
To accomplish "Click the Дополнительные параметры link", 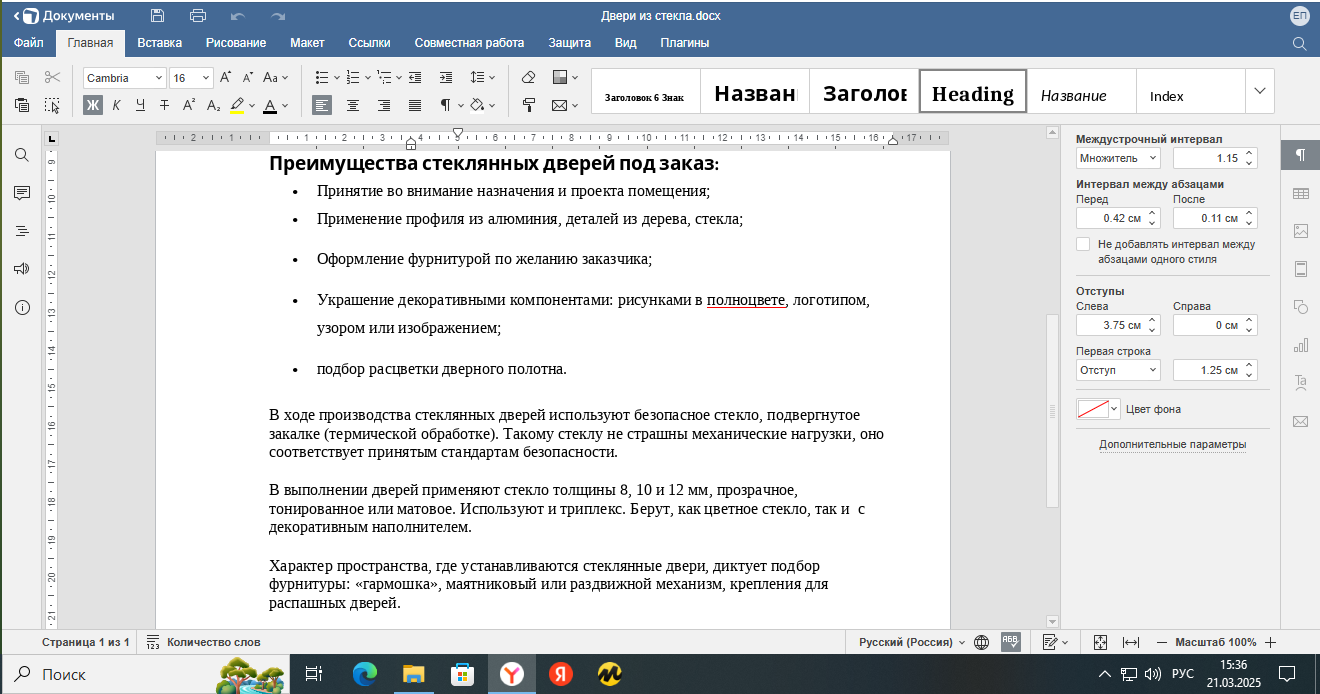I will [x=1172, y=444].
